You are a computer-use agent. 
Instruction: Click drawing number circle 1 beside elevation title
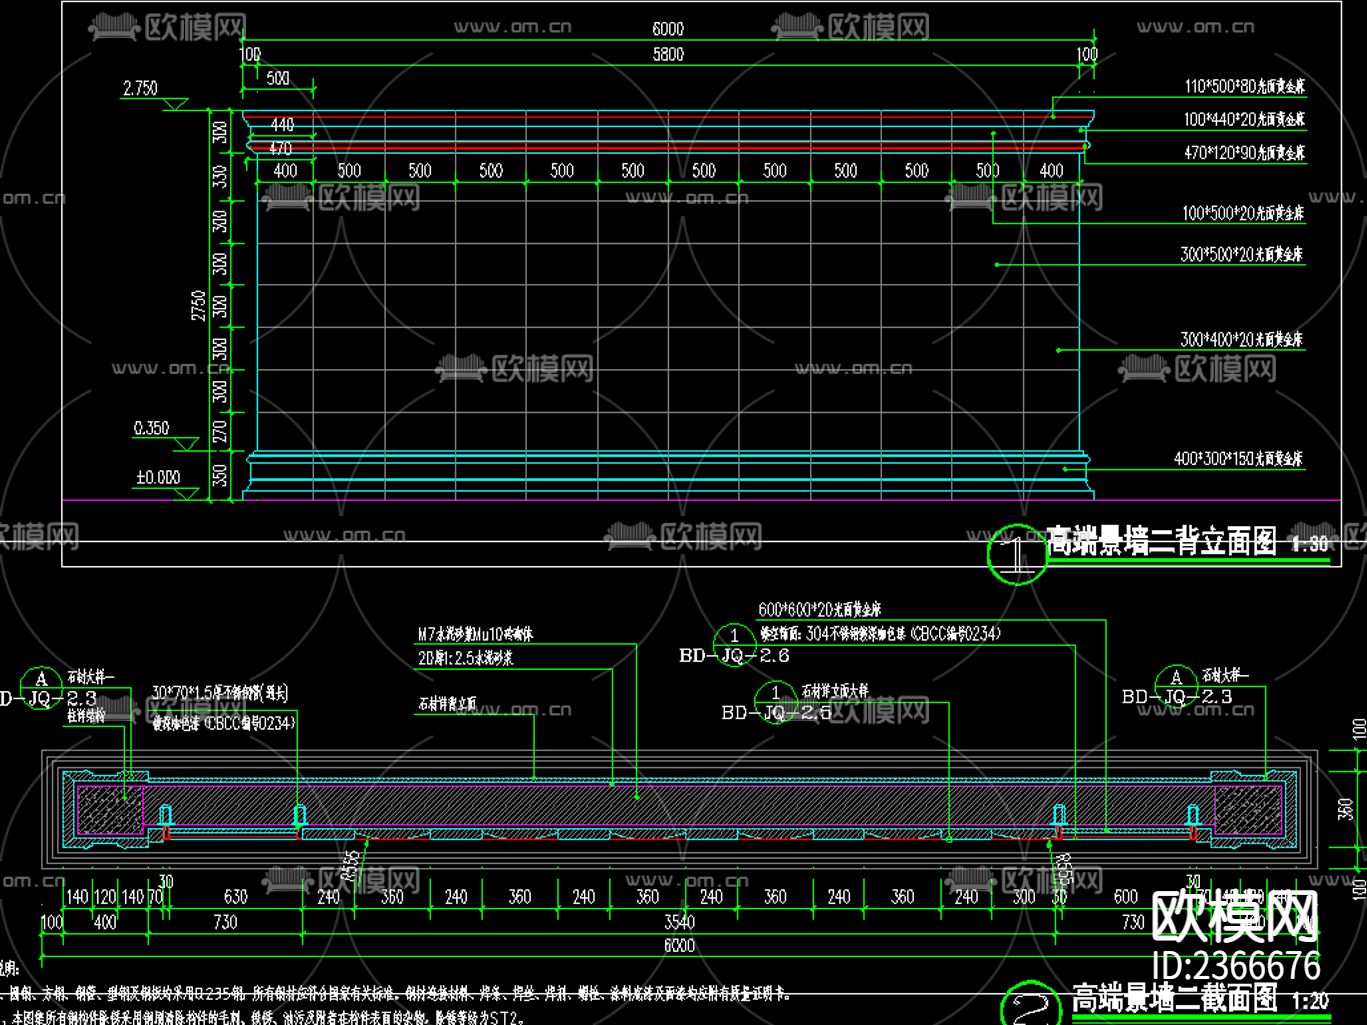[x=1016, y=554]
